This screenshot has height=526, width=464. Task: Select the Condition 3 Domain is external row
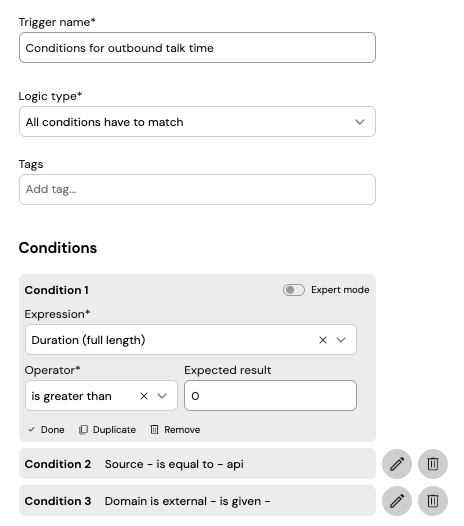[197, 501]
